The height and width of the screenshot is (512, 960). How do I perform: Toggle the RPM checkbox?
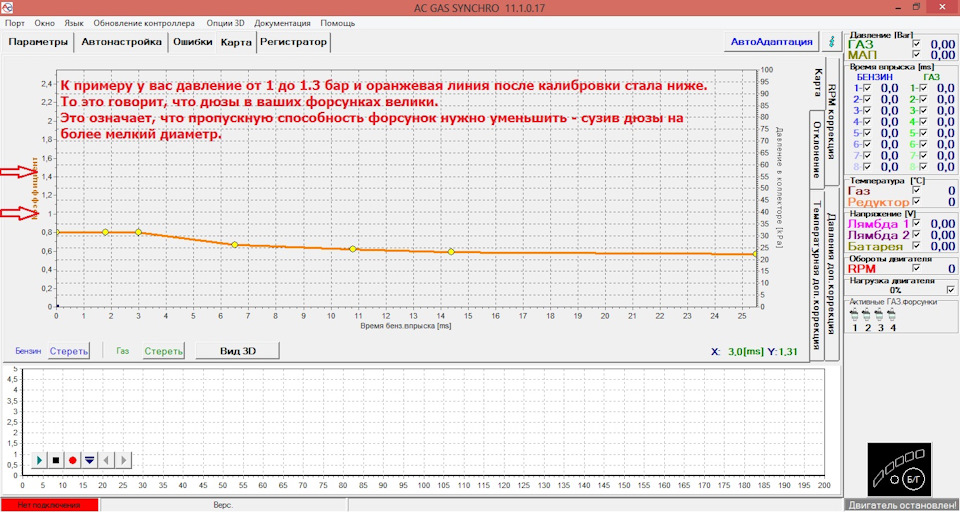click(x=917, y=268)
